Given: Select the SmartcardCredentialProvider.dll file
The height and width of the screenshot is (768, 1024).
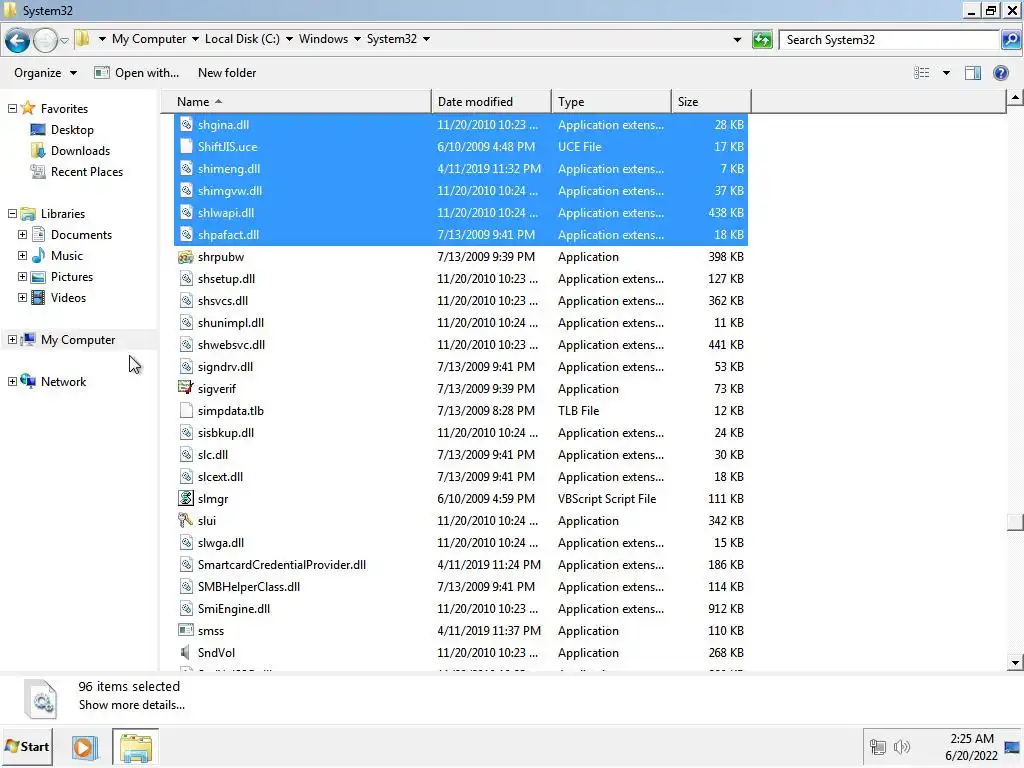Looking at the screenshot, I should [461, 565].
